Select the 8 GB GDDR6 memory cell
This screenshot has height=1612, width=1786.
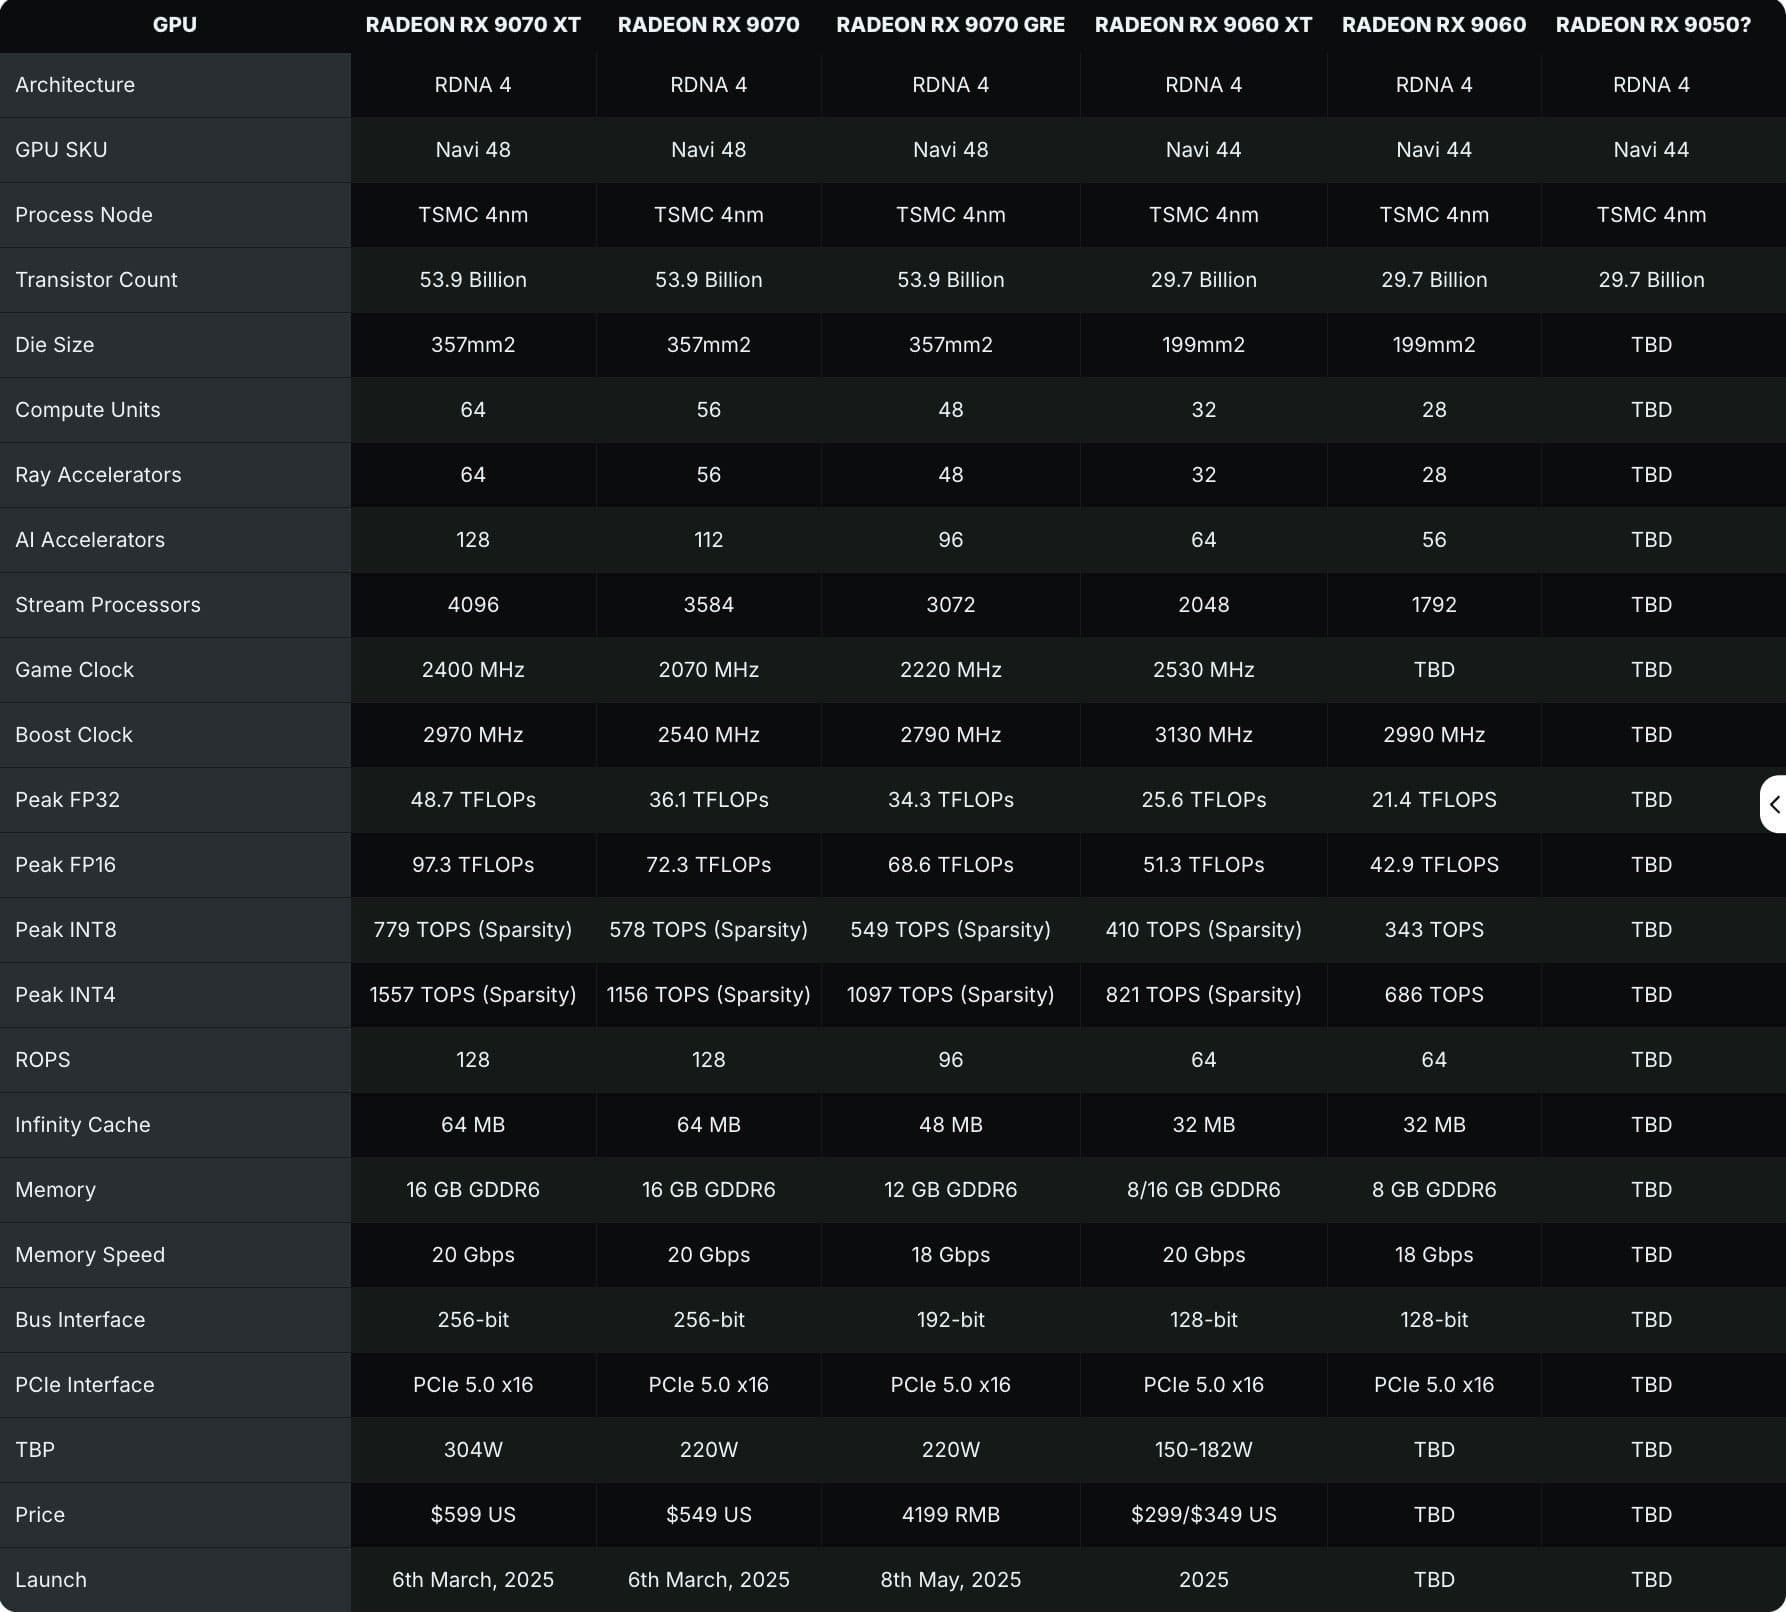click(x=1434, y=1190)
